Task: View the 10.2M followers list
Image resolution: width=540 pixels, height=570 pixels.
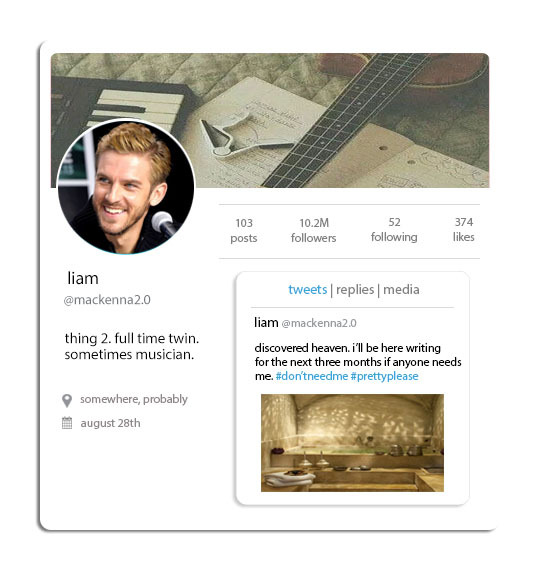Action: pyautogui.click(x=313, y=230)
